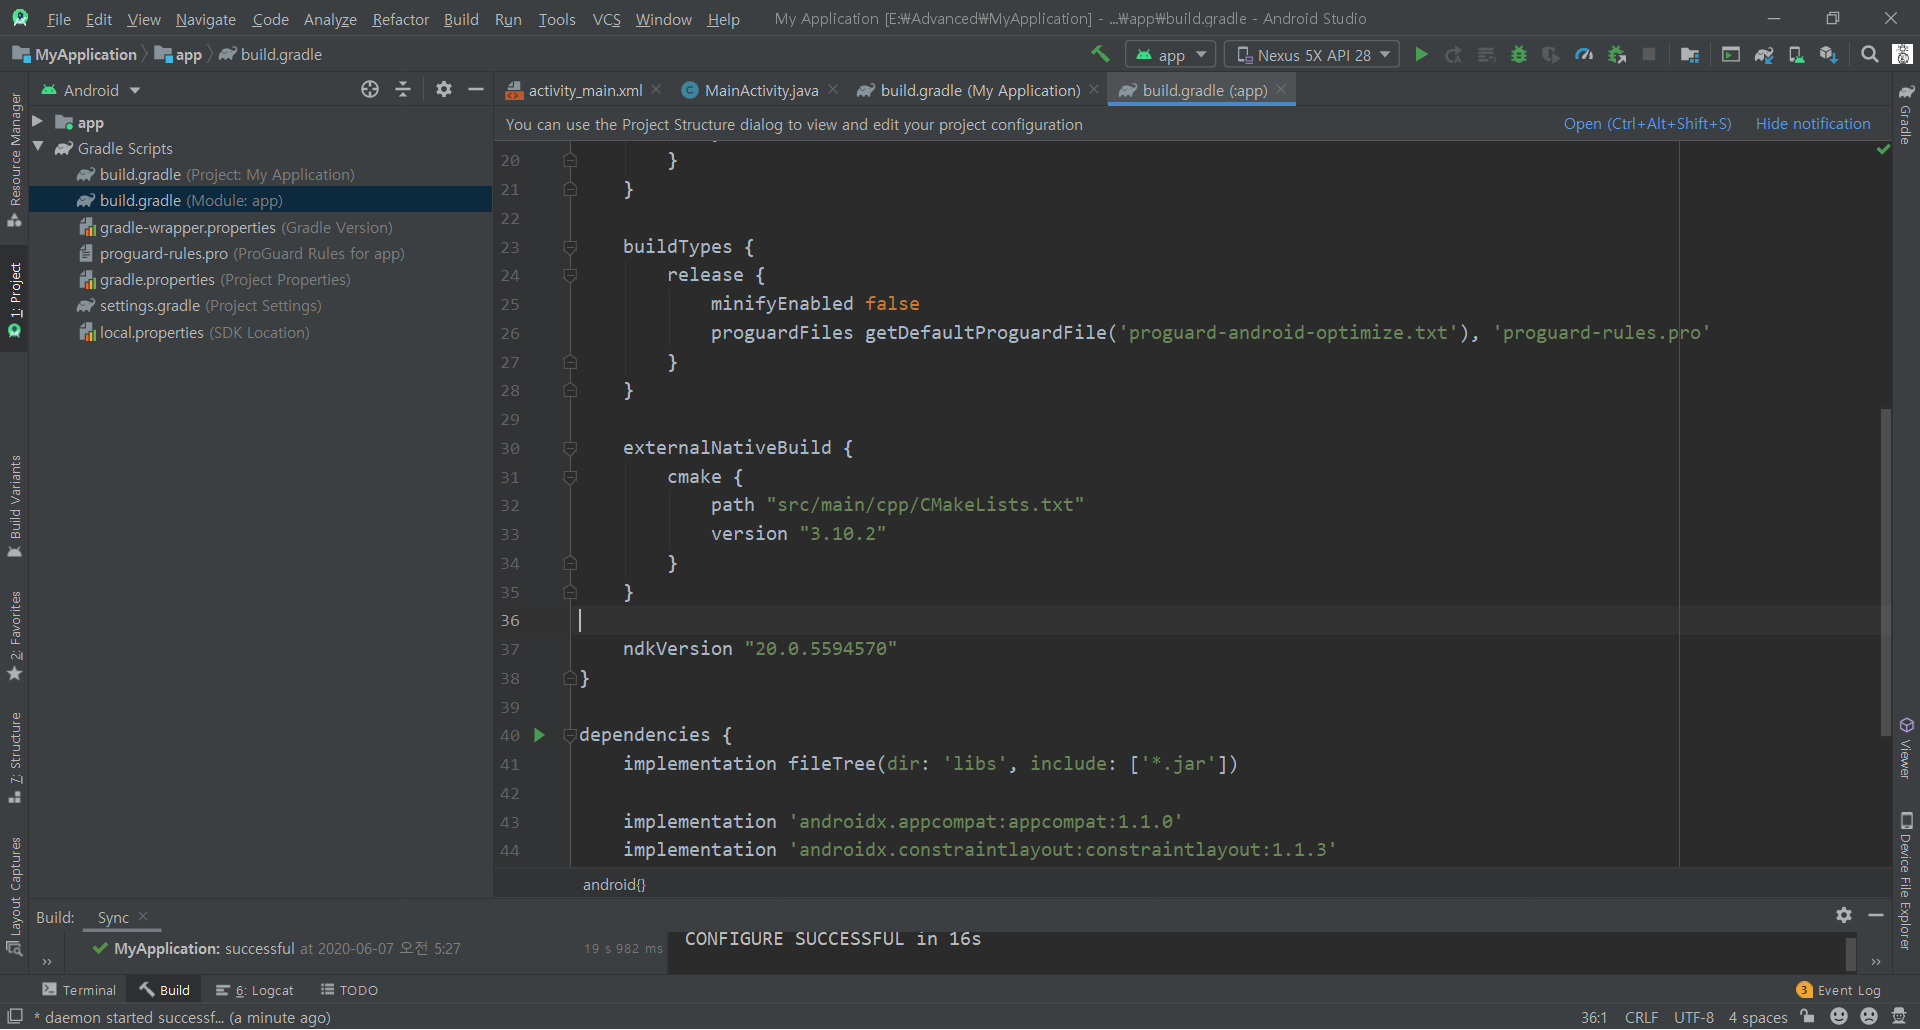Fold the dependencies block at line 40
This screenshot has width=1920, height=1030.
pyautogui.click(x=570, y=735)
